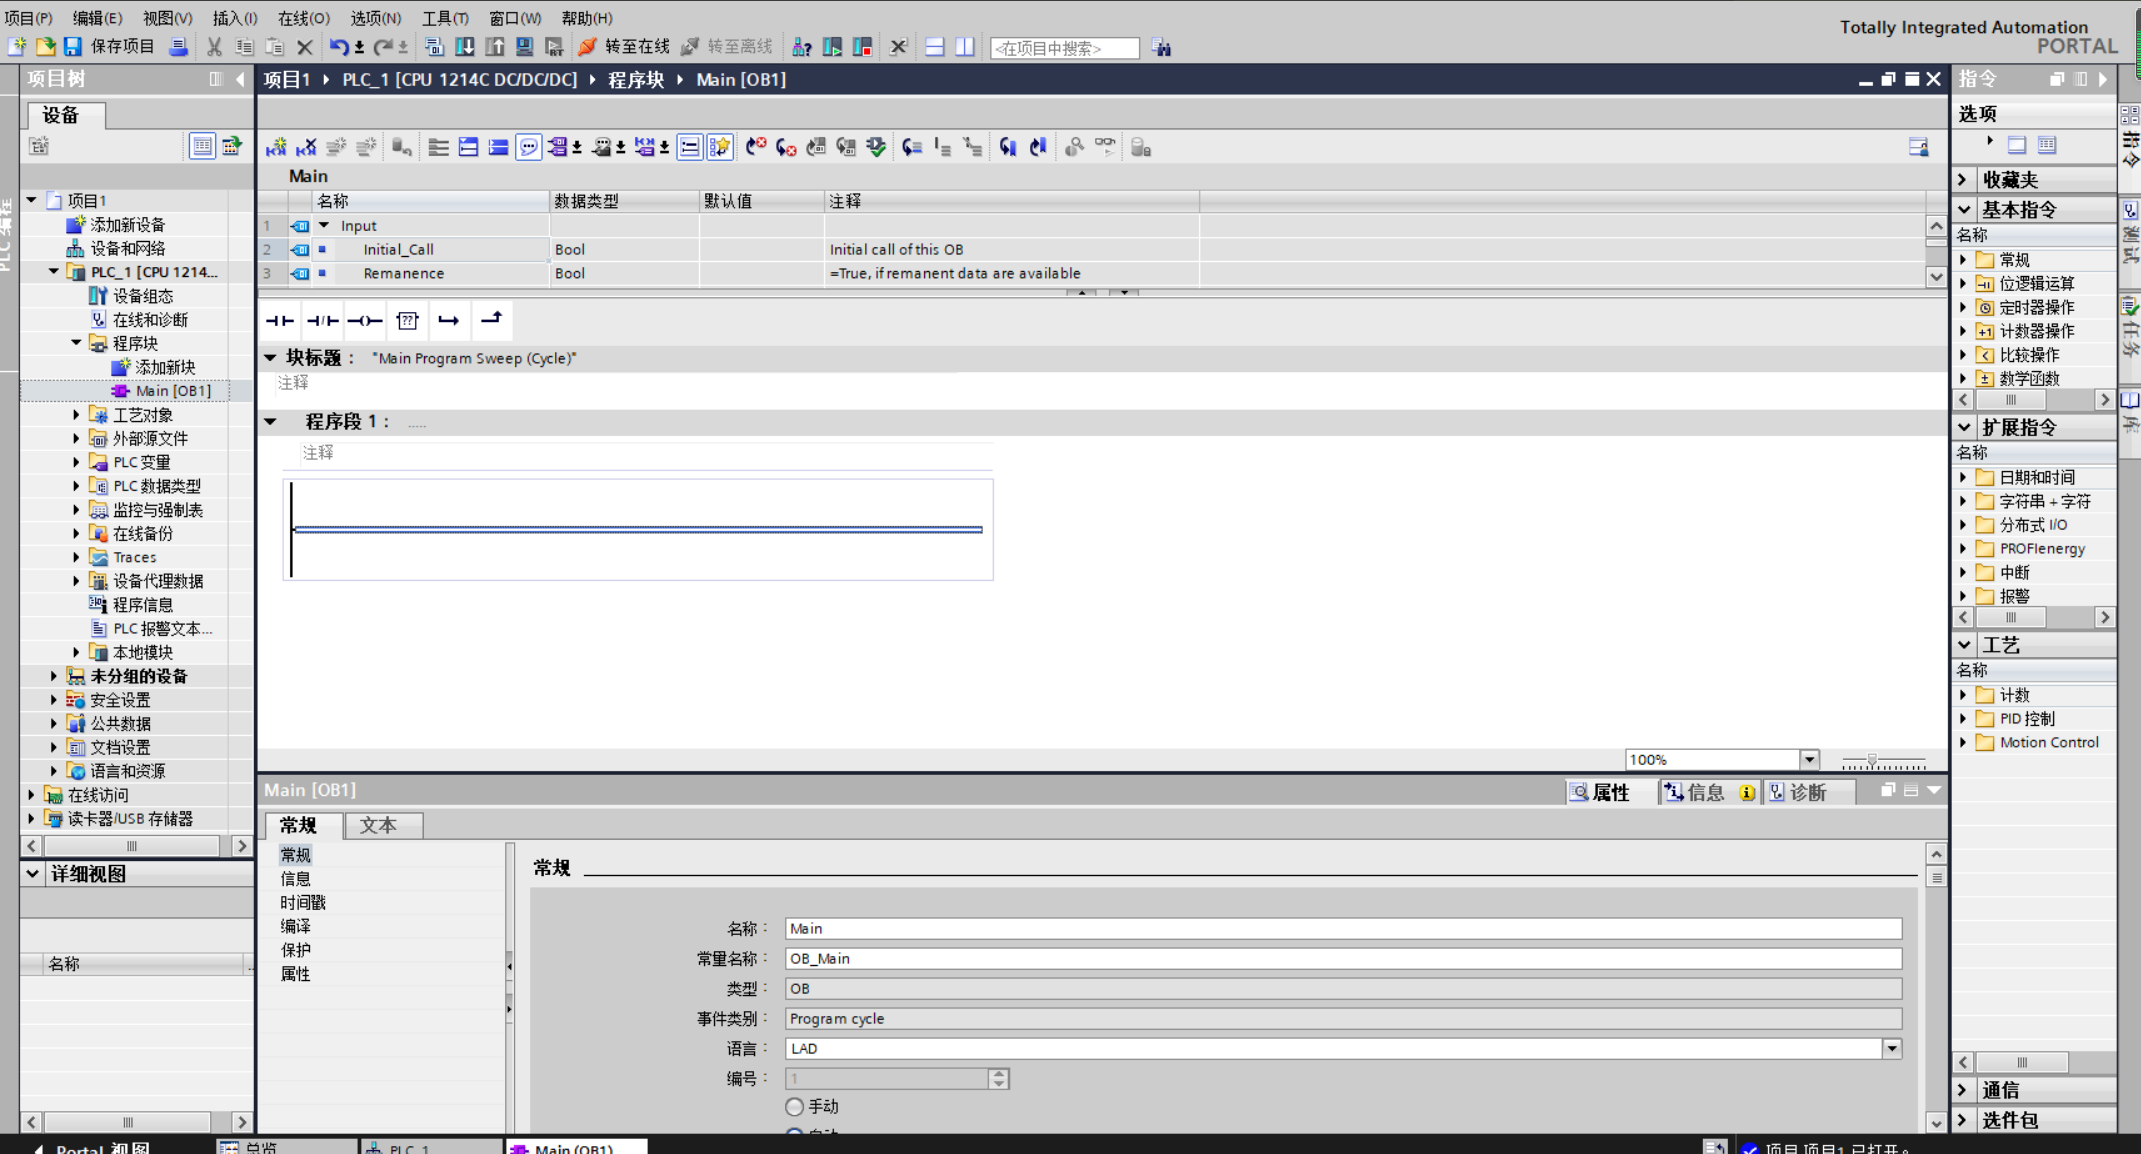
Task: Switch to the 文本 tab in properties
Action: click(x=380, y=826)
